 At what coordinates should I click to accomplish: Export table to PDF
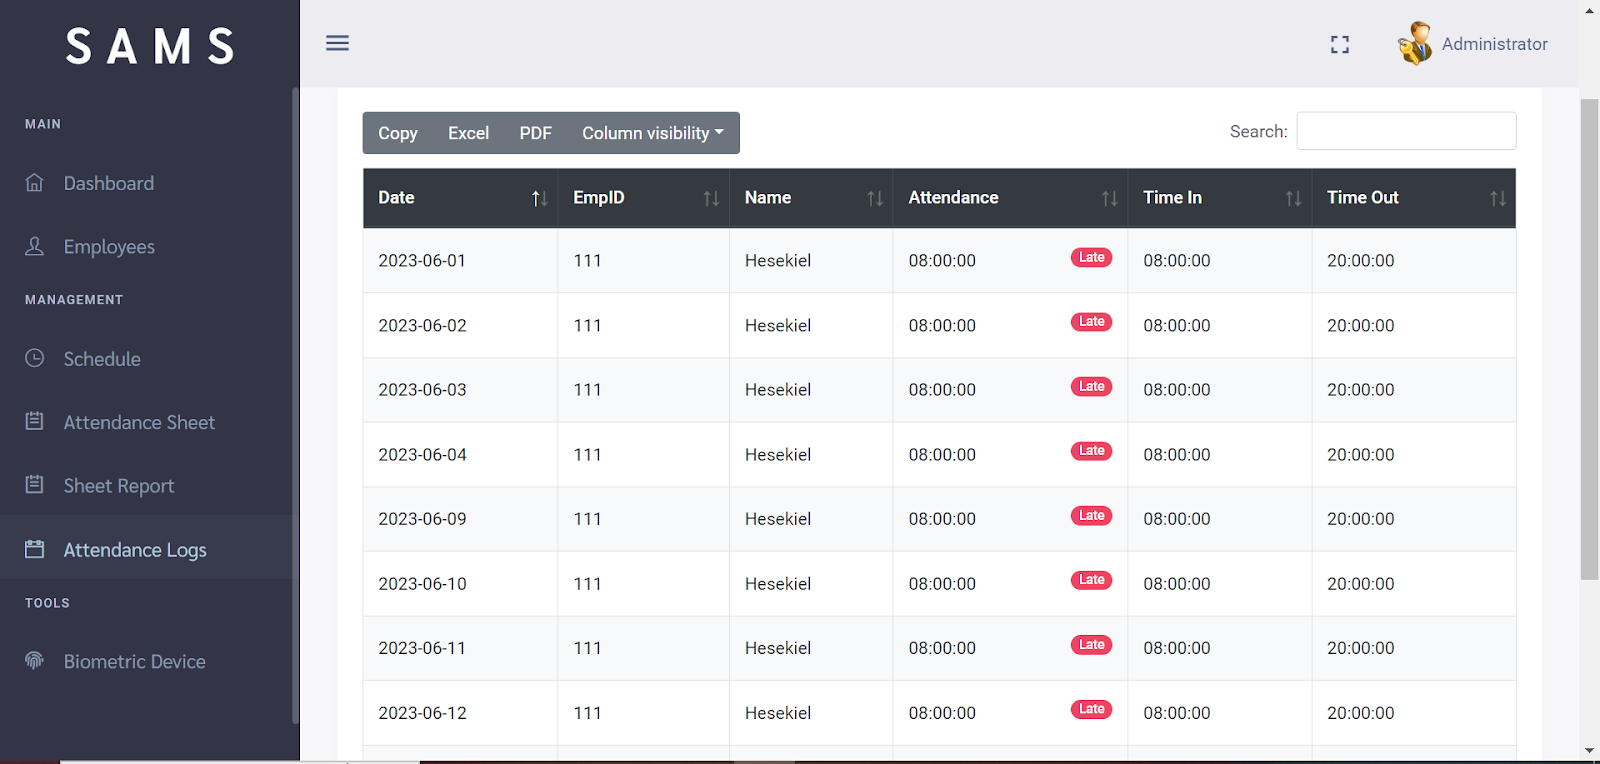(x=535, y=133)
